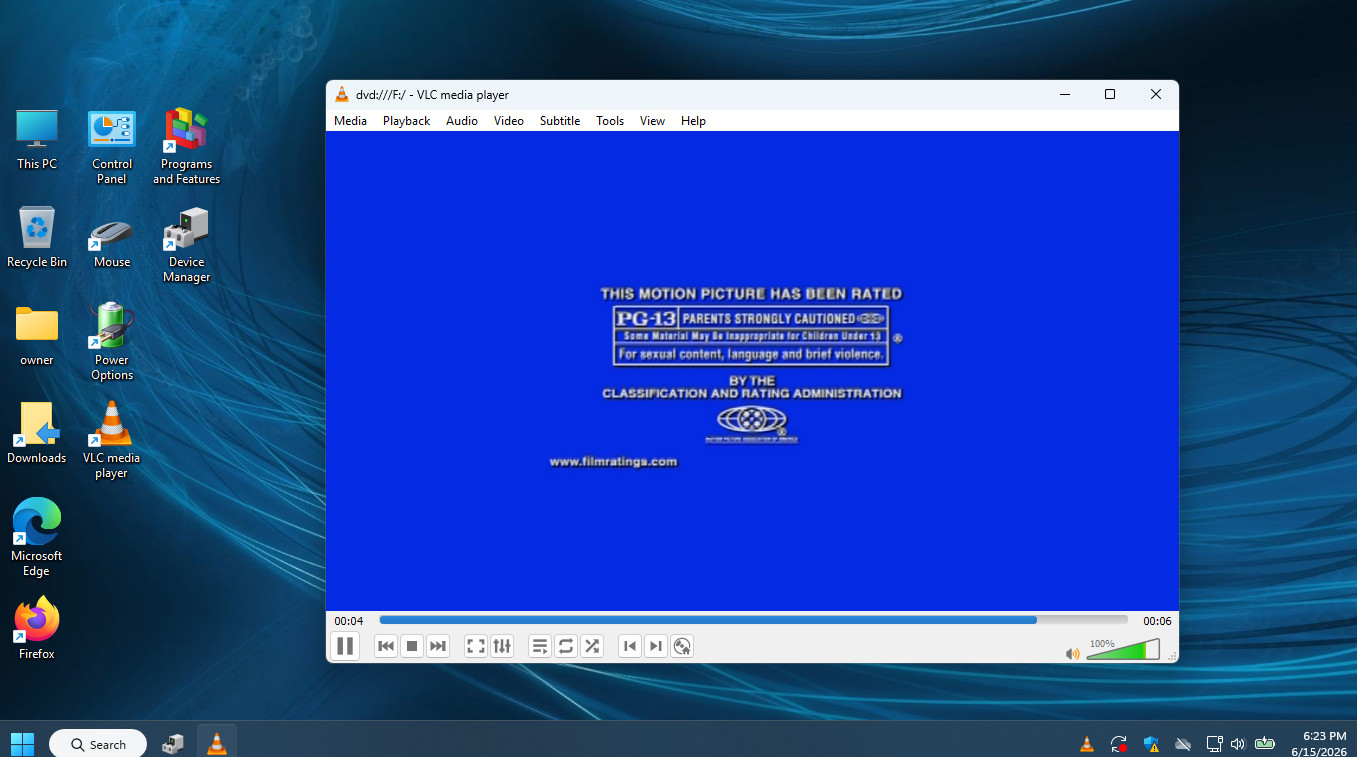The width and height of the screenshot is (1357, 757).
Task: Mute VLC audio with speaker icon
Action: 1073,654
